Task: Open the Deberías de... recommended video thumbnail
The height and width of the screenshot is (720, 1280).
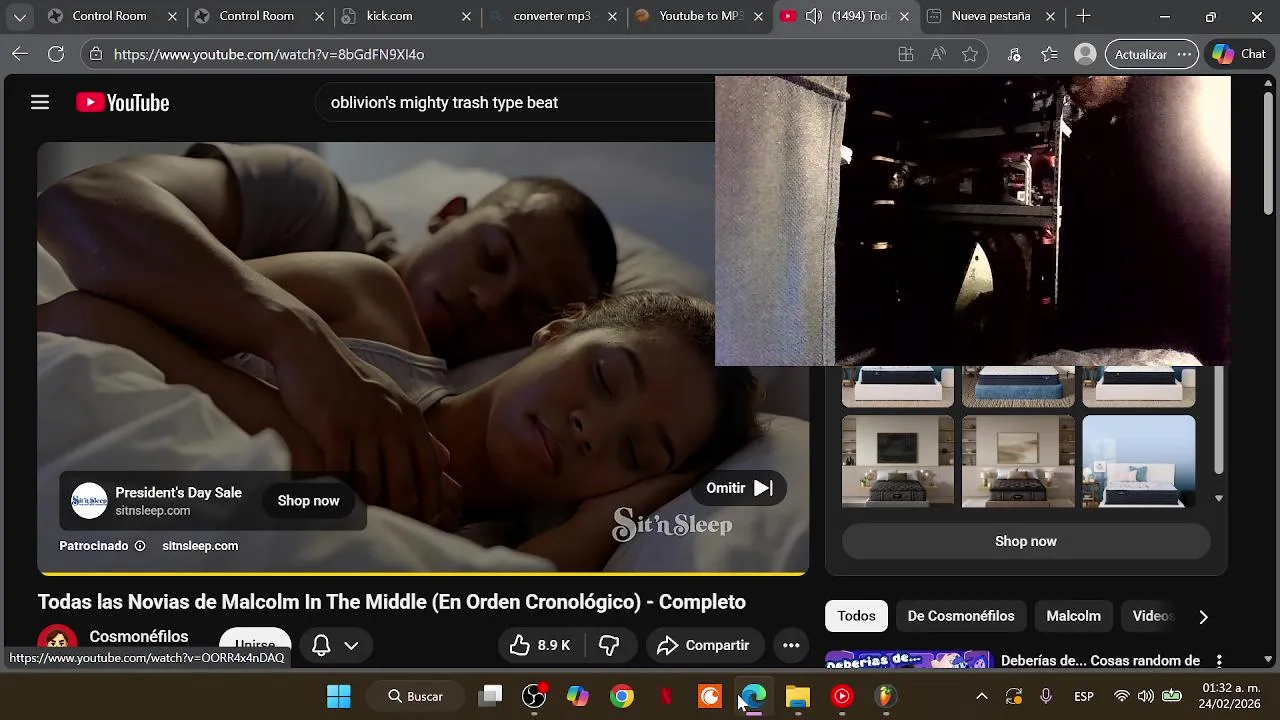Action: 908,660
